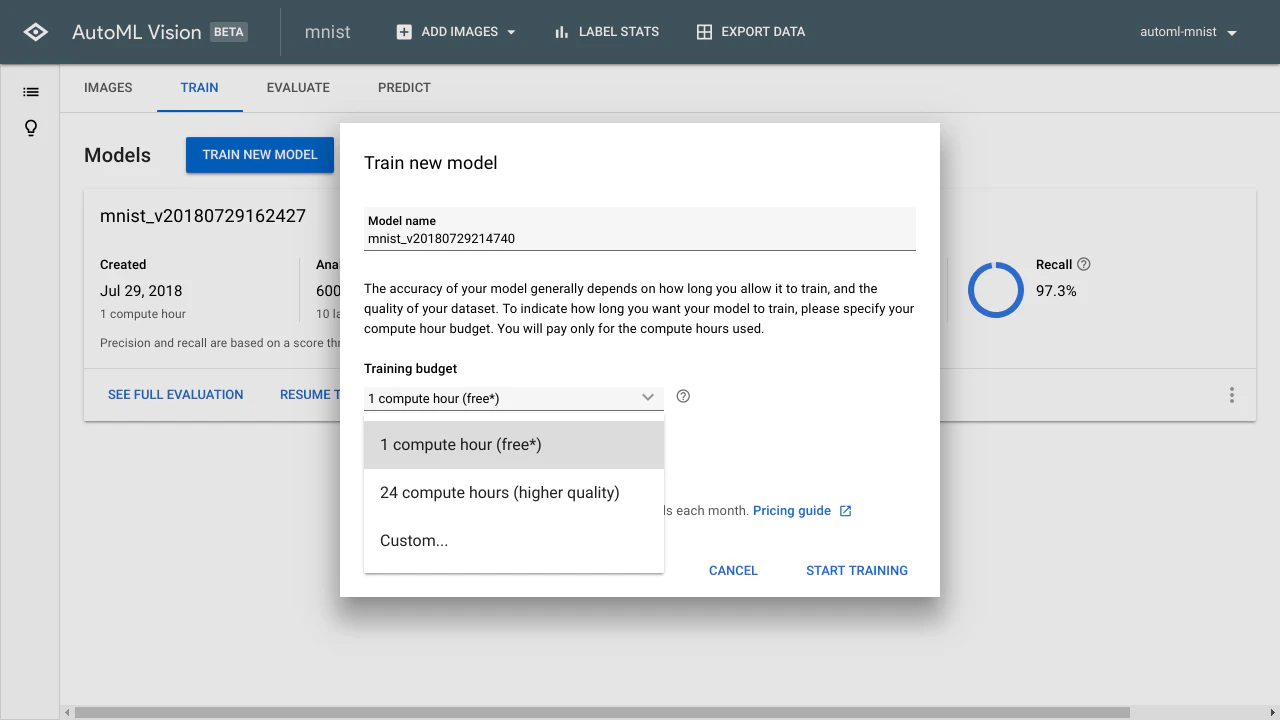
Task: Click the mnist dataset name in header
Action: tap(328, 32)
